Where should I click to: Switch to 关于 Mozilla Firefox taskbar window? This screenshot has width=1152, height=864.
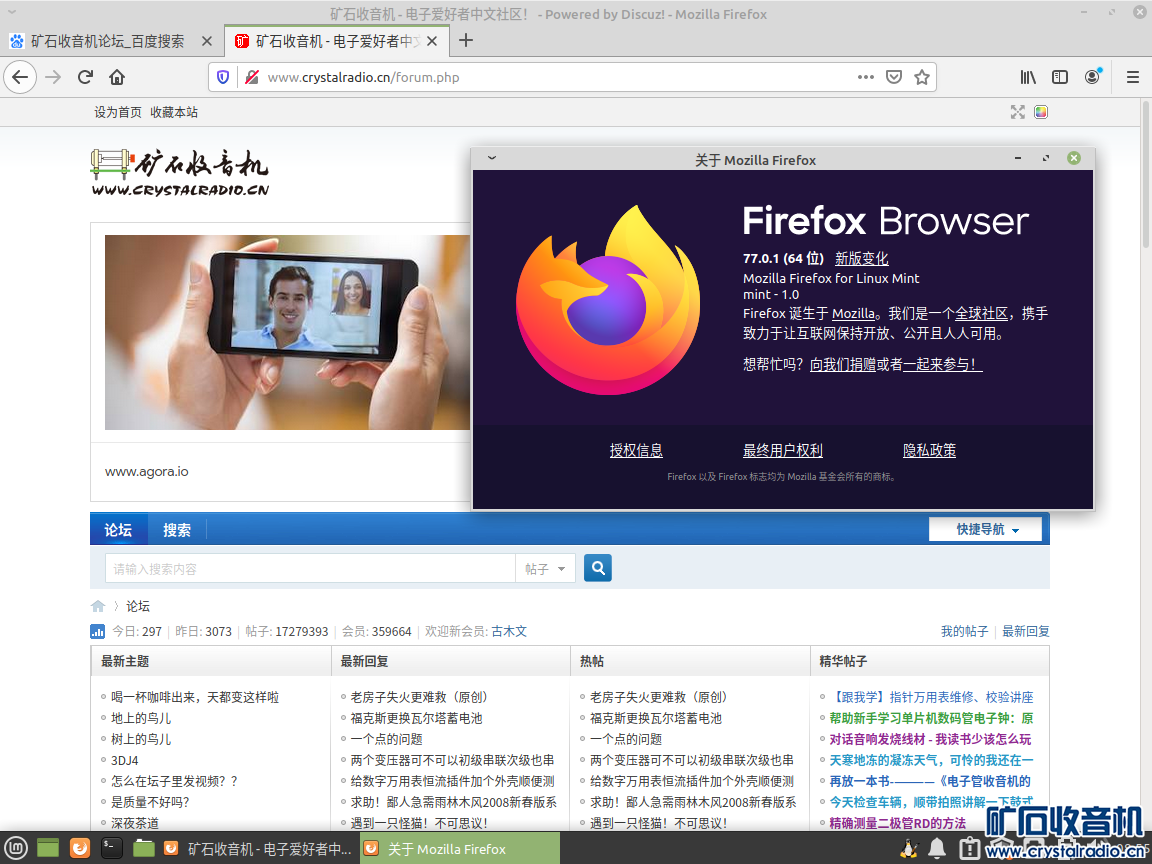tap(459, 849)
